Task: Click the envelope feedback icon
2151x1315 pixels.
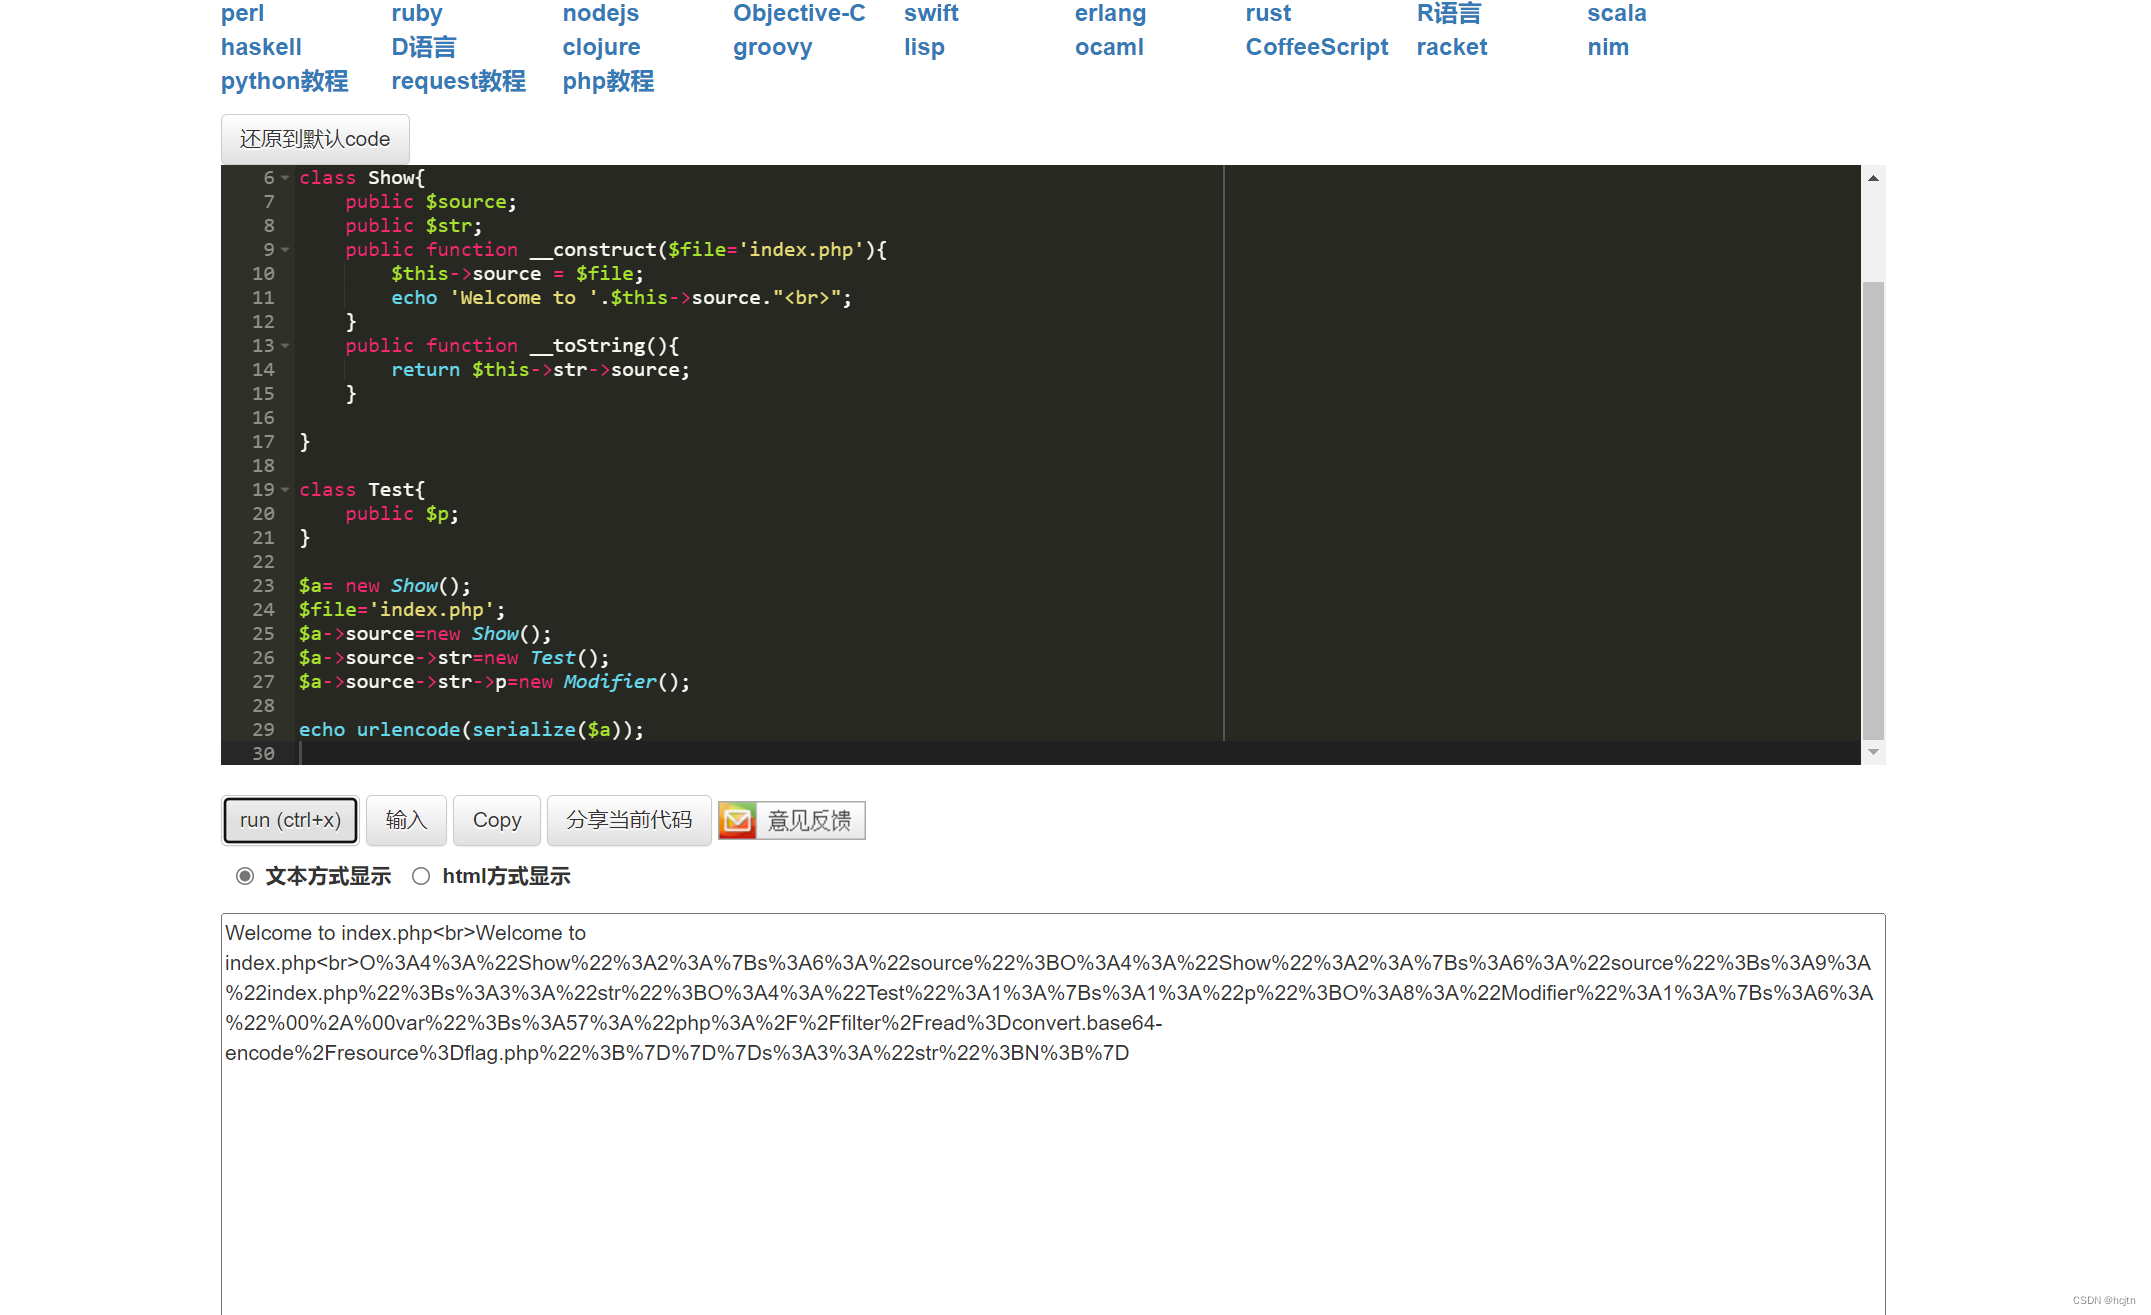Action: tap(737, 821)
